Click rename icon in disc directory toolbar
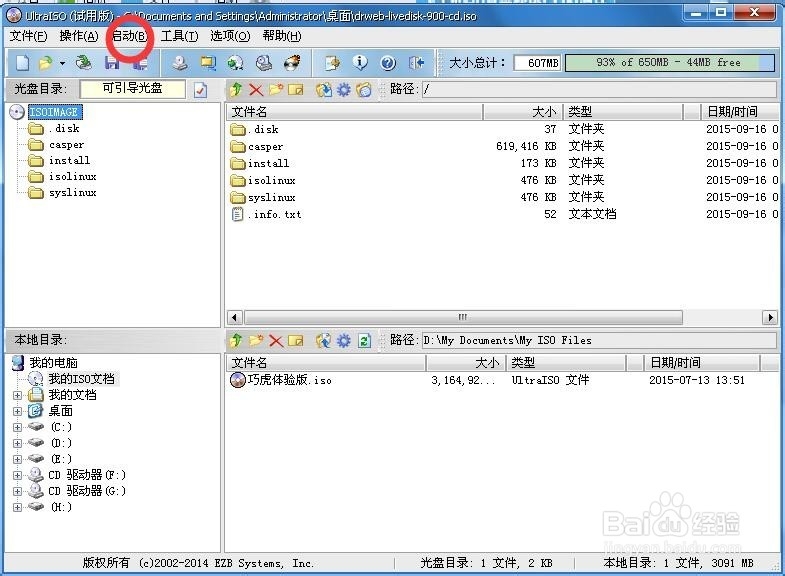785x576 pixels. click(x=296, y=90)
